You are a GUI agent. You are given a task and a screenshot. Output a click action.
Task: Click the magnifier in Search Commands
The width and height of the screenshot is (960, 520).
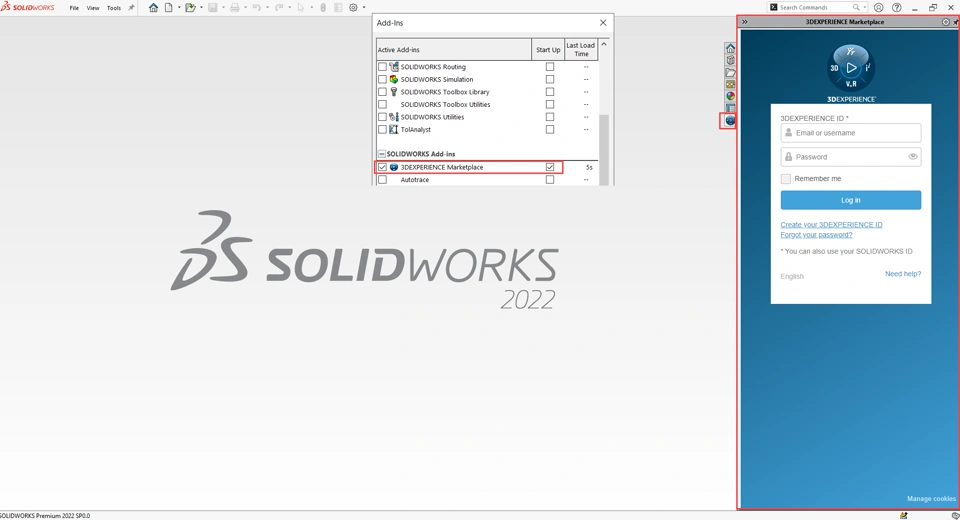coord(856,7)
